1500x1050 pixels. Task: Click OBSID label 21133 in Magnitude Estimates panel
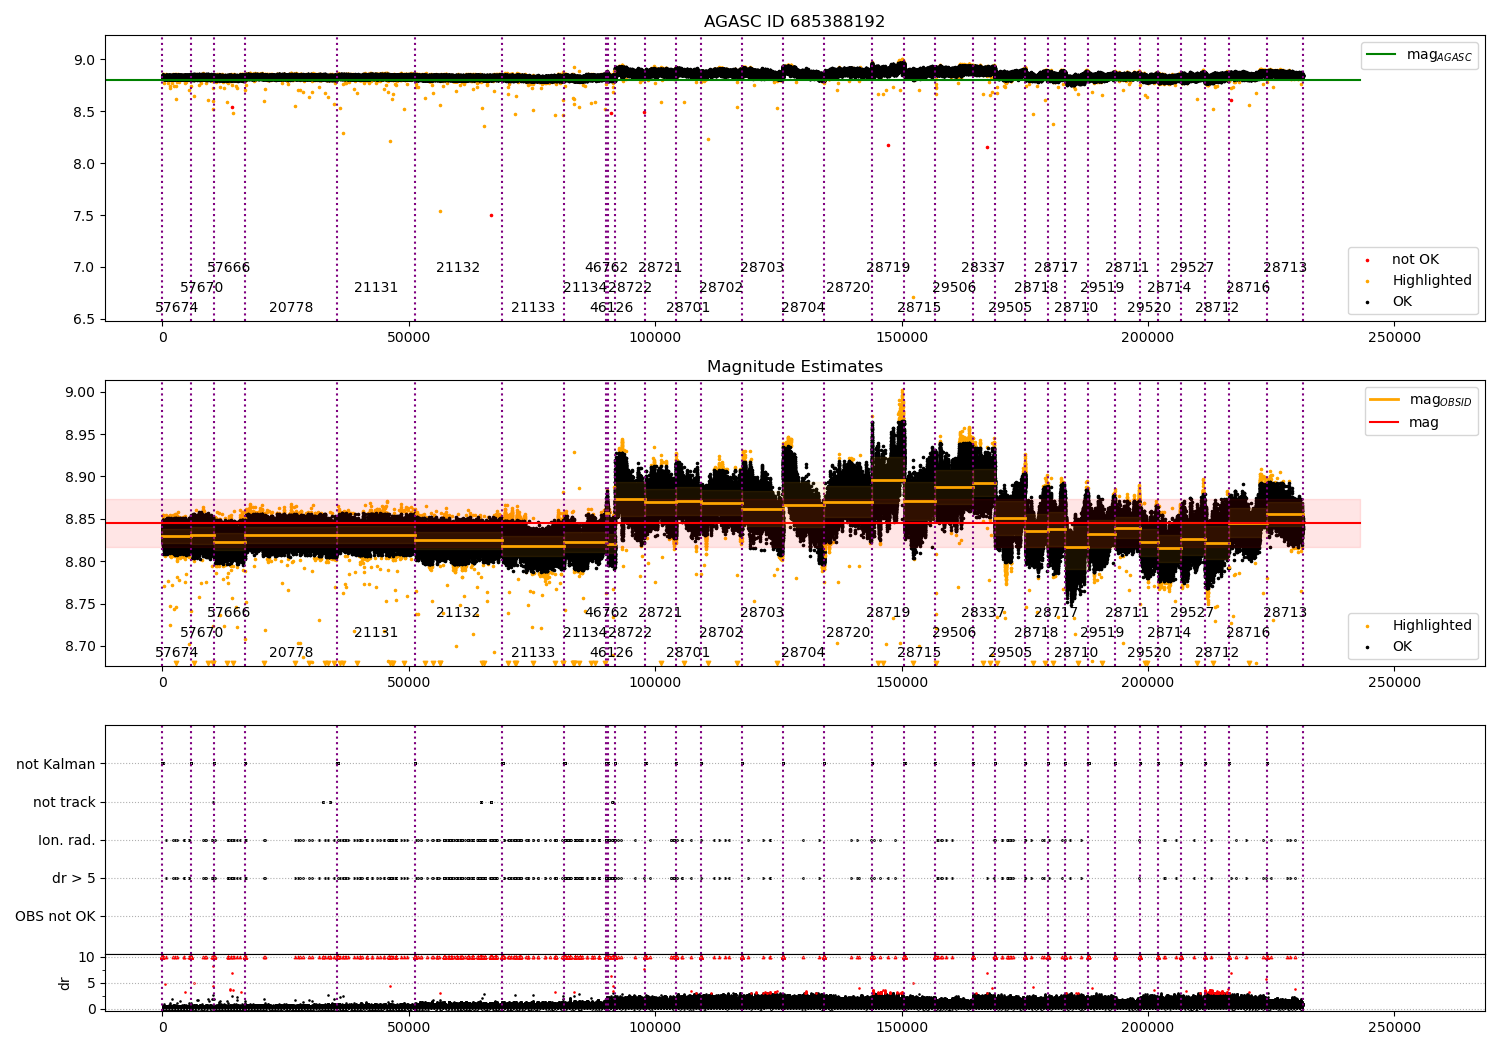[x=533, y=652]
